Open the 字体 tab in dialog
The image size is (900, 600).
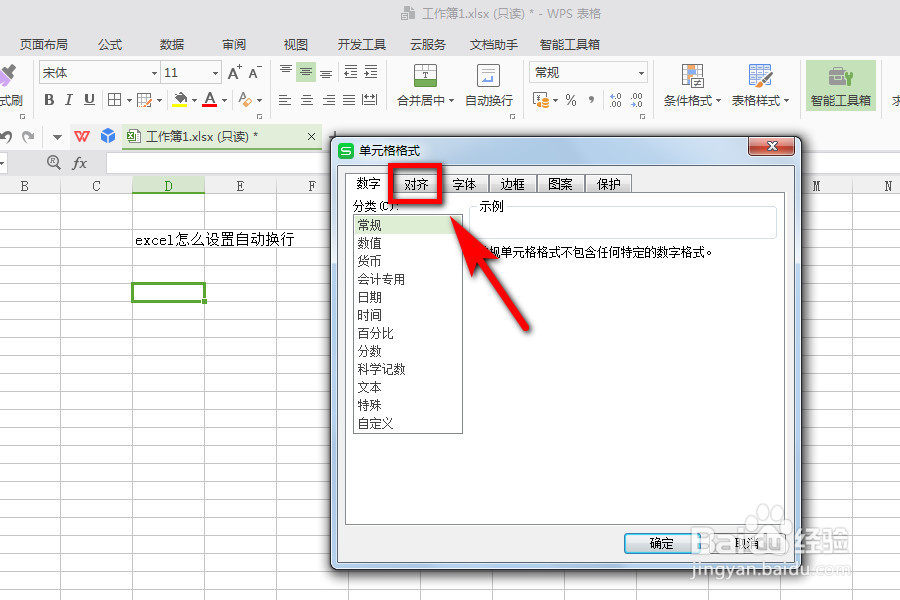464,183
